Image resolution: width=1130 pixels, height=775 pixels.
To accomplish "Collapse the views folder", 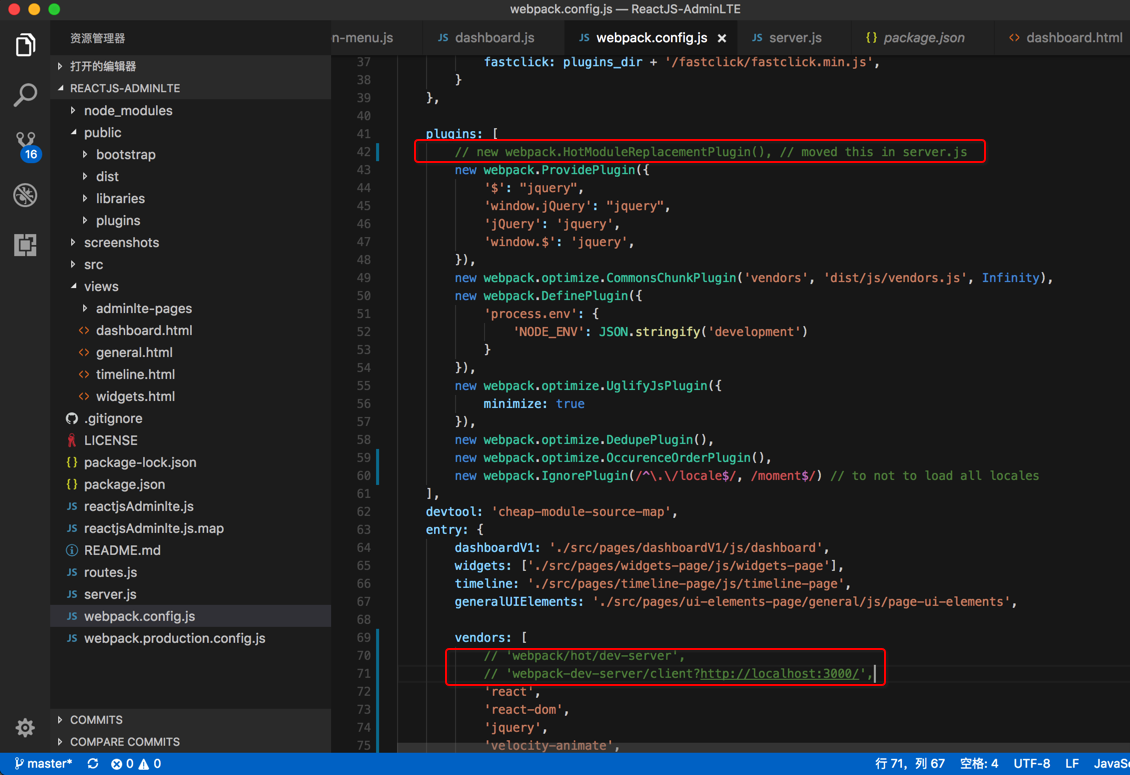I will pyautogui.click(x=100, y=287).
